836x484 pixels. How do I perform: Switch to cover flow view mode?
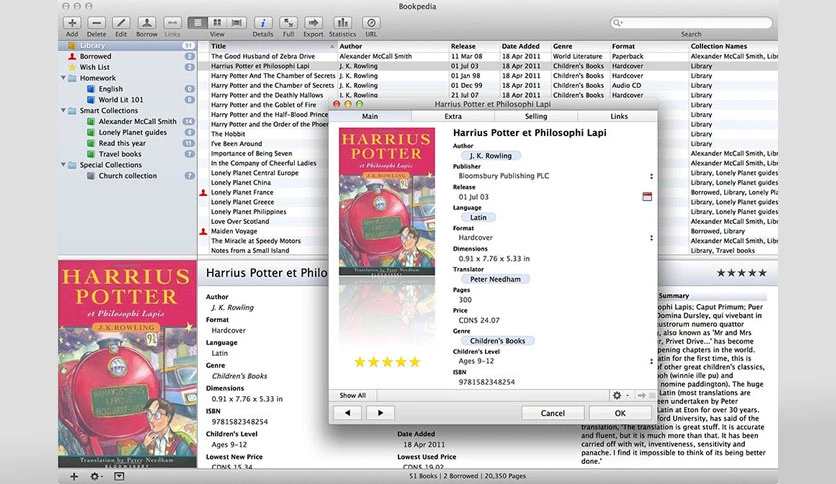237,22
